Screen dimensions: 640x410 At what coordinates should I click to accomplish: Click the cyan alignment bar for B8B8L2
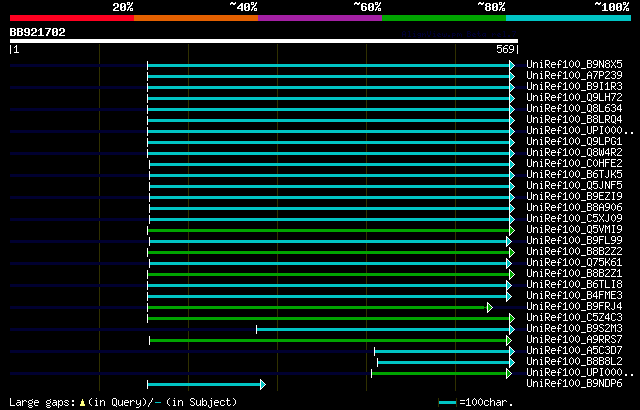point(444,363)
